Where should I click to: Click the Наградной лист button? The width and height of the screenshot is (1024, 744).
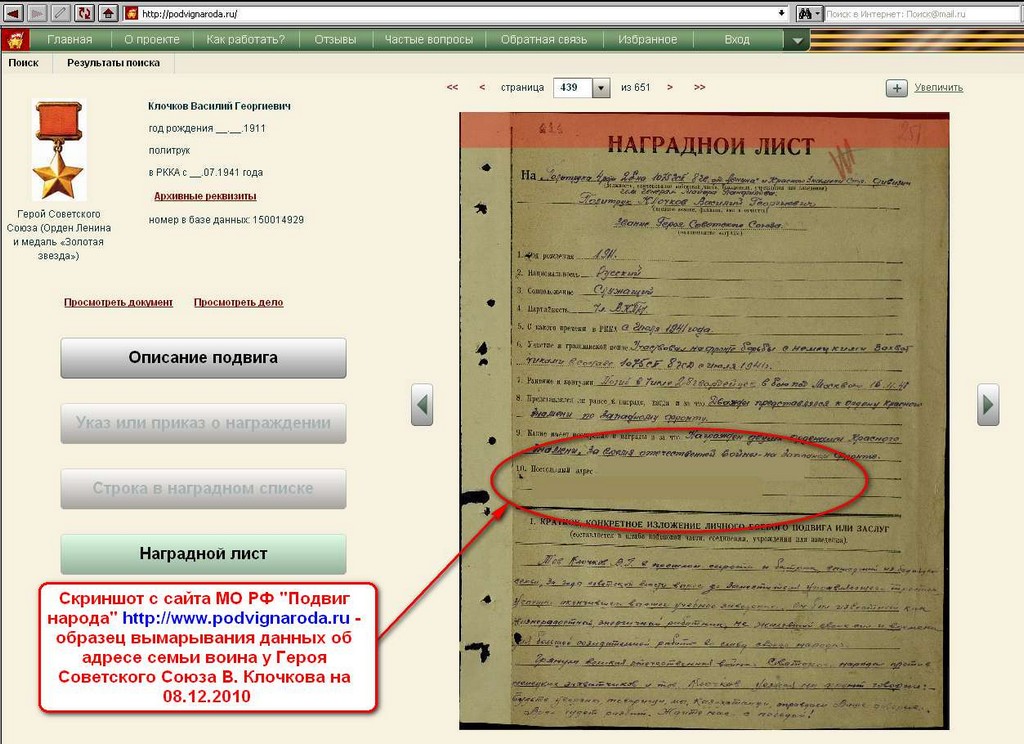(203, 553)
